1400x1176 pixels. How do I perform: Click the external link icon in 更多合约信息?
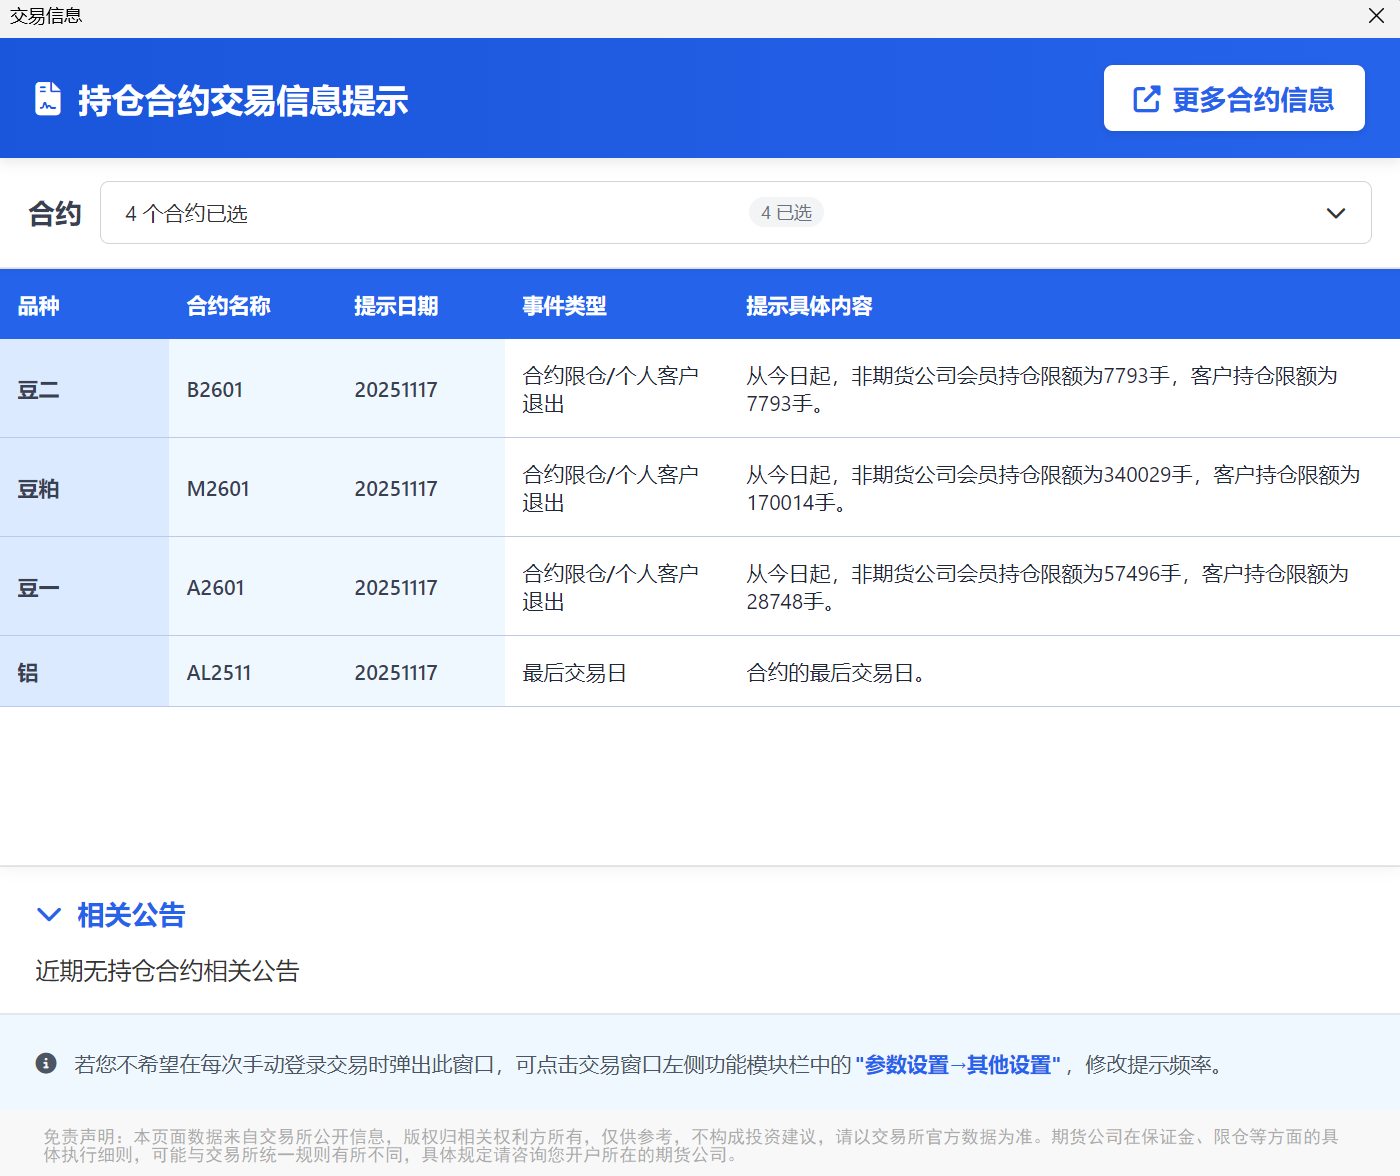(1146, 99)
